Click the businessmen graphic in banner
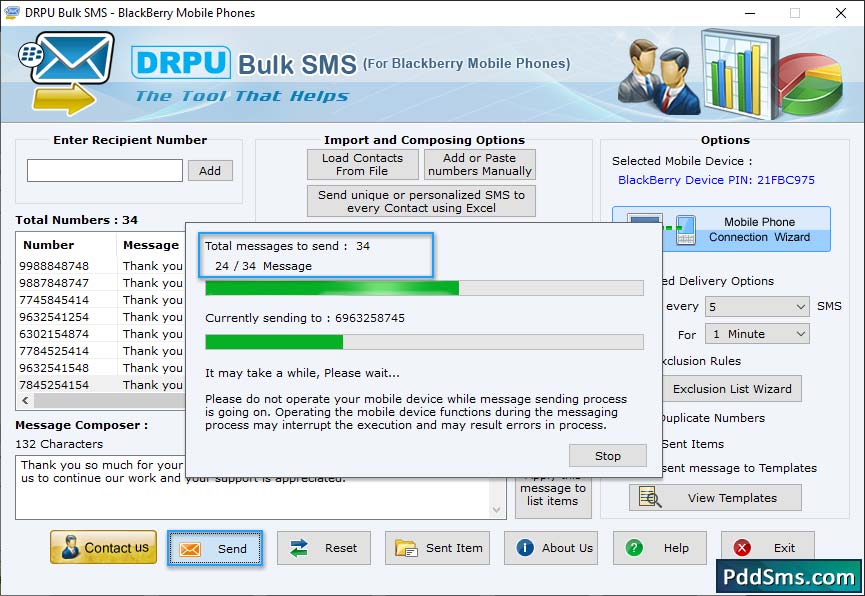Screen dimensions: 865x596 [x=658, y=77]
